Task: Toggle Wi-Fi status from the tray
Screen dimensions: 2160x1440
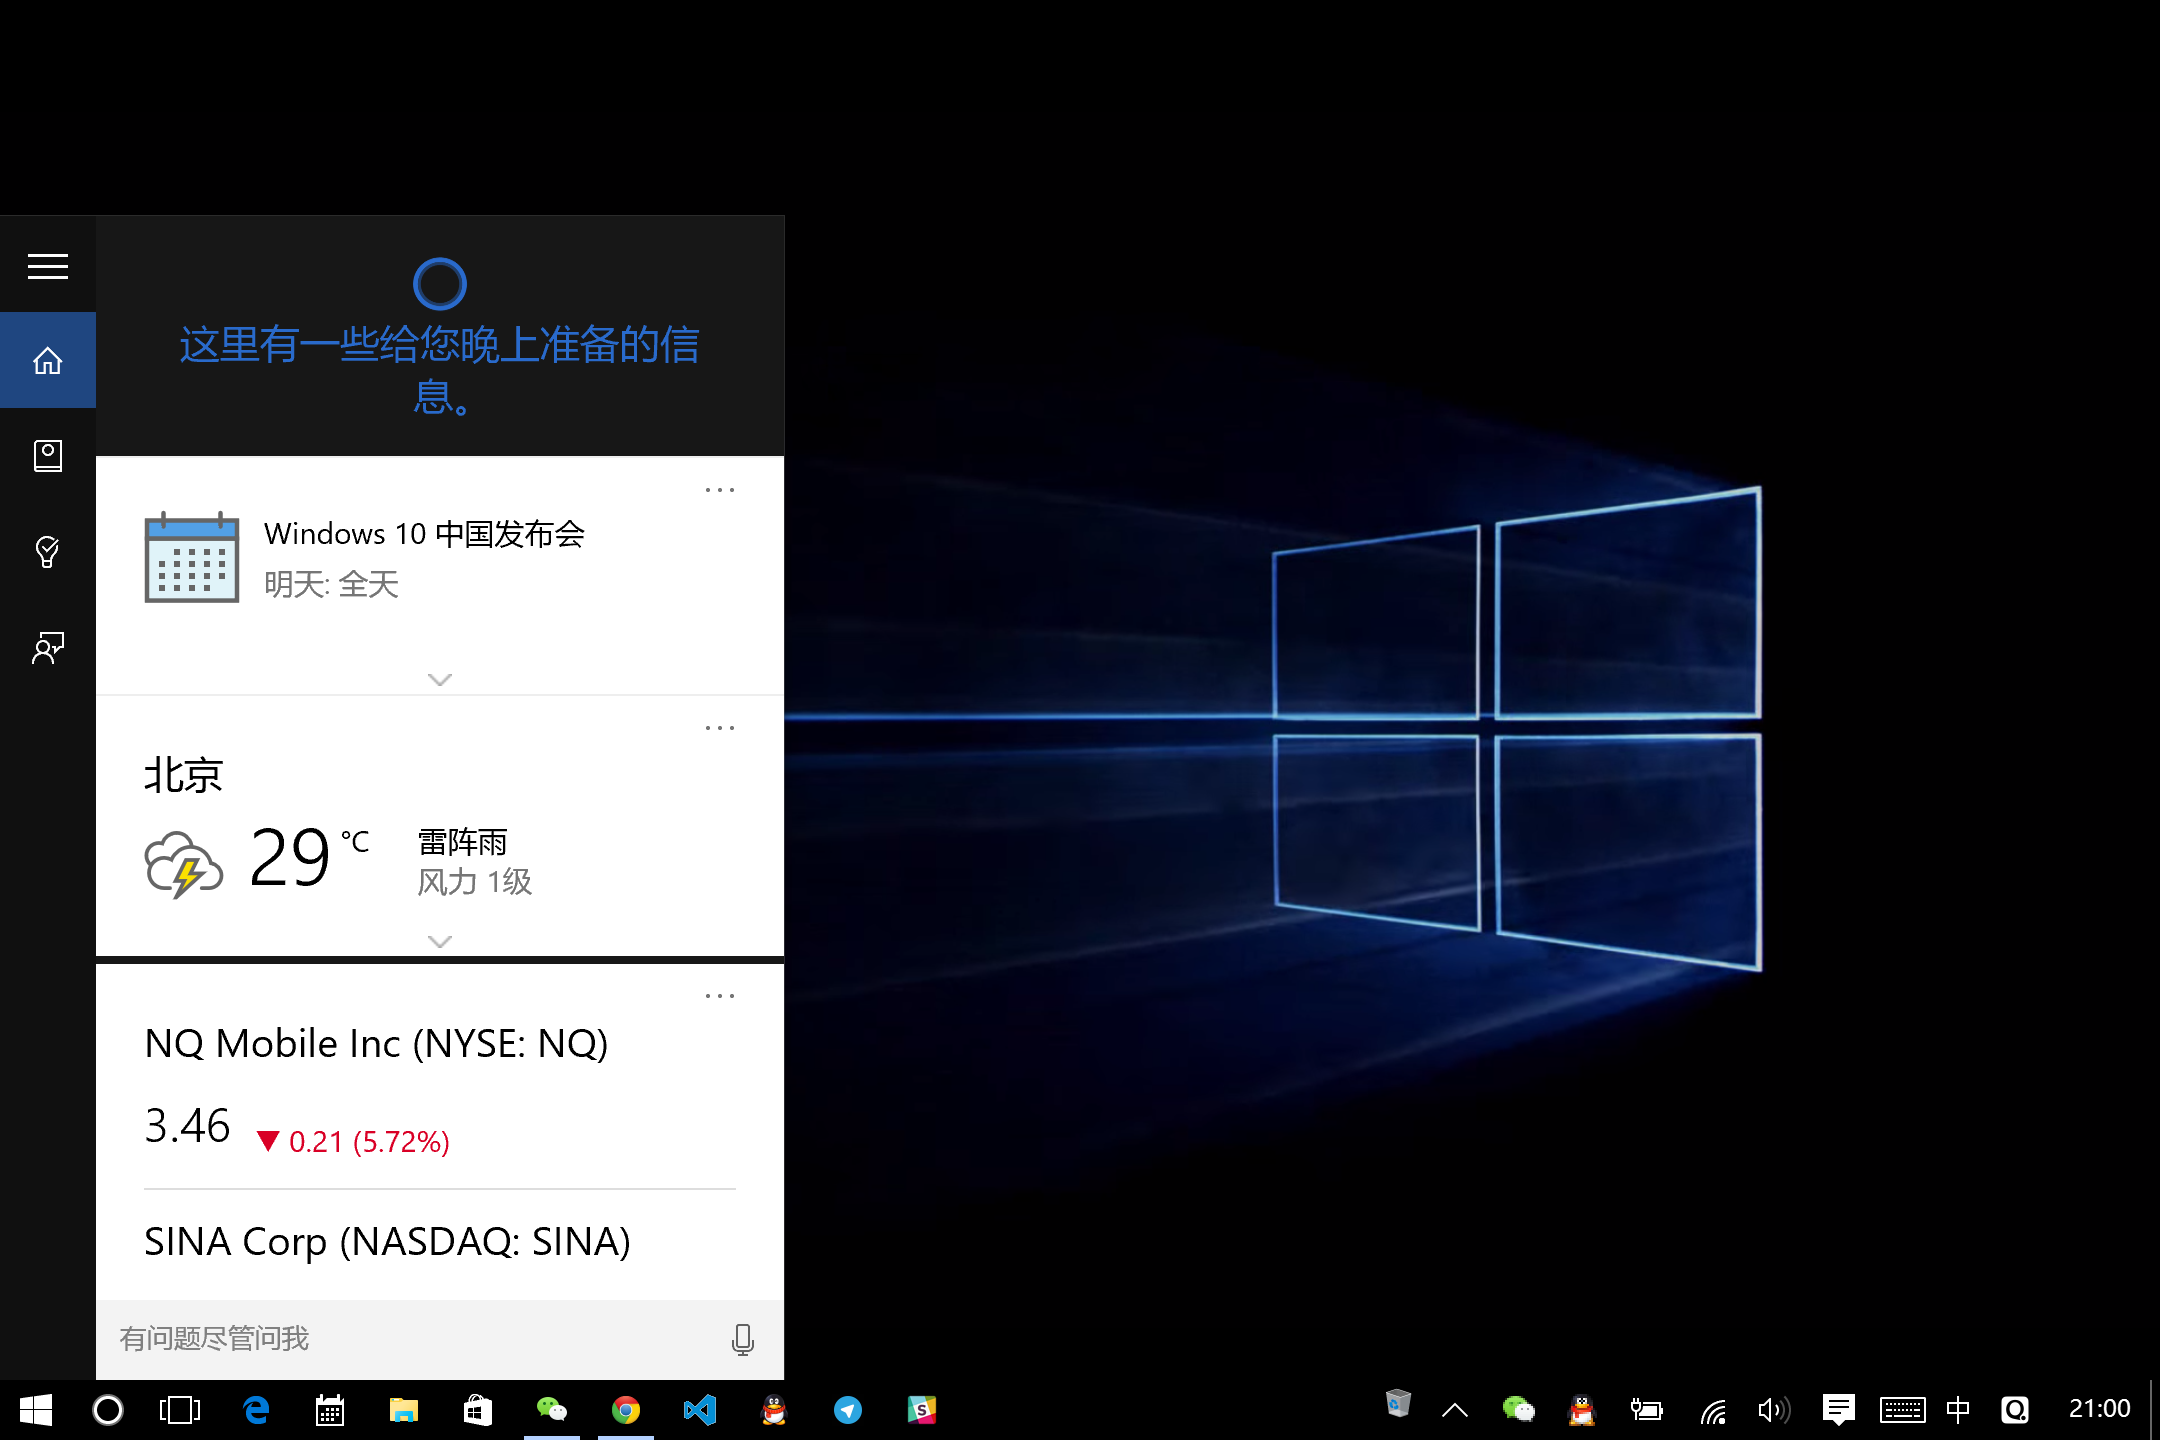Action: (1713, 1410)
